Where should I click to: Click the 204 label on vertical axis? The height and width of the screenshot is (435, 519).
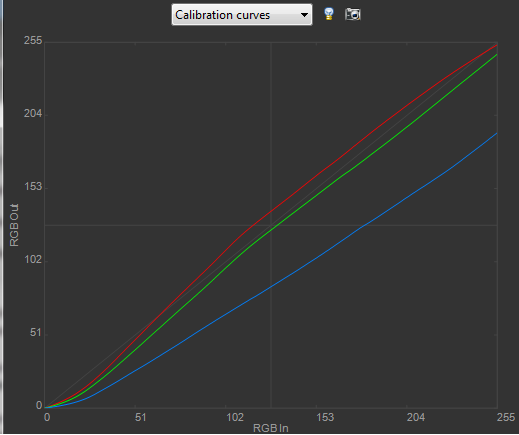click(33, 113)
